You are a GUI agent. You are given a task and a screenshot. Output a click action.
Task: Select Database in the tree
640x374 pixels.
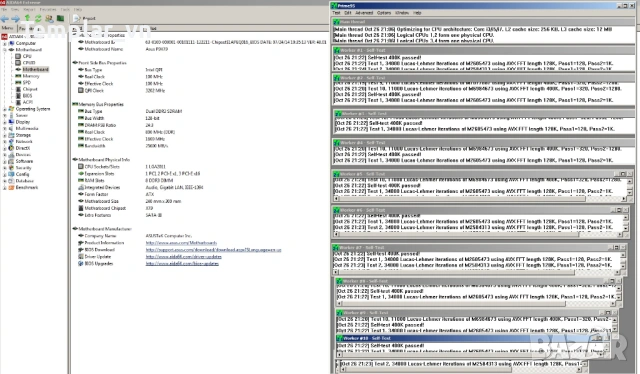click(25, 181)
